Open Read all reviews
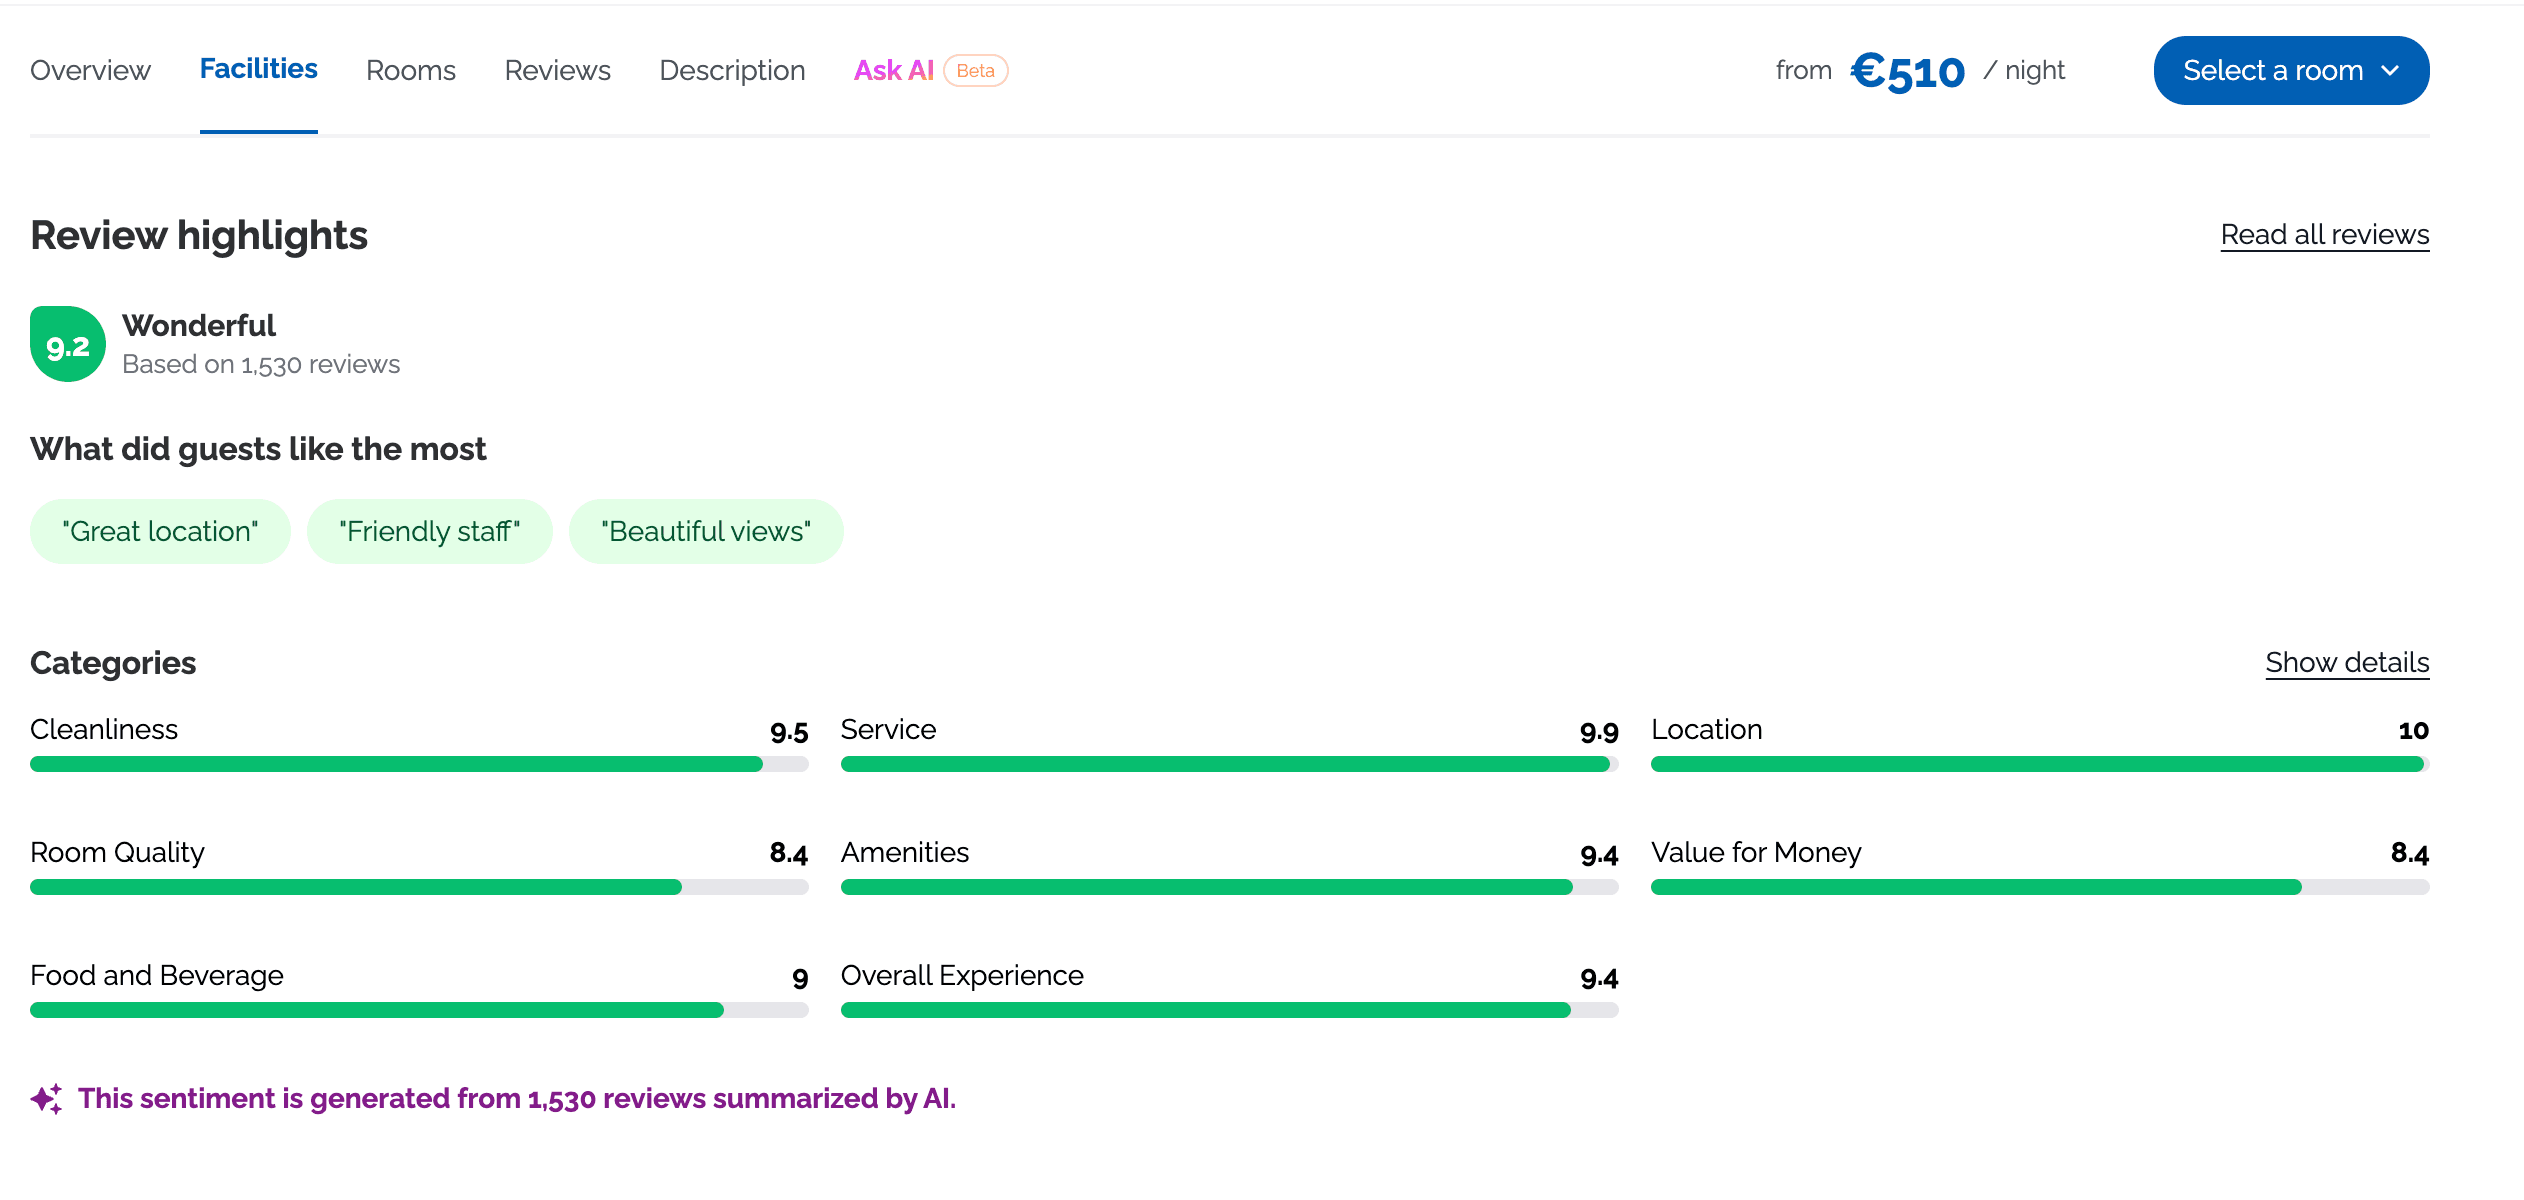Viewport: 2524px width, 1200px height. tap(2324, 234)
